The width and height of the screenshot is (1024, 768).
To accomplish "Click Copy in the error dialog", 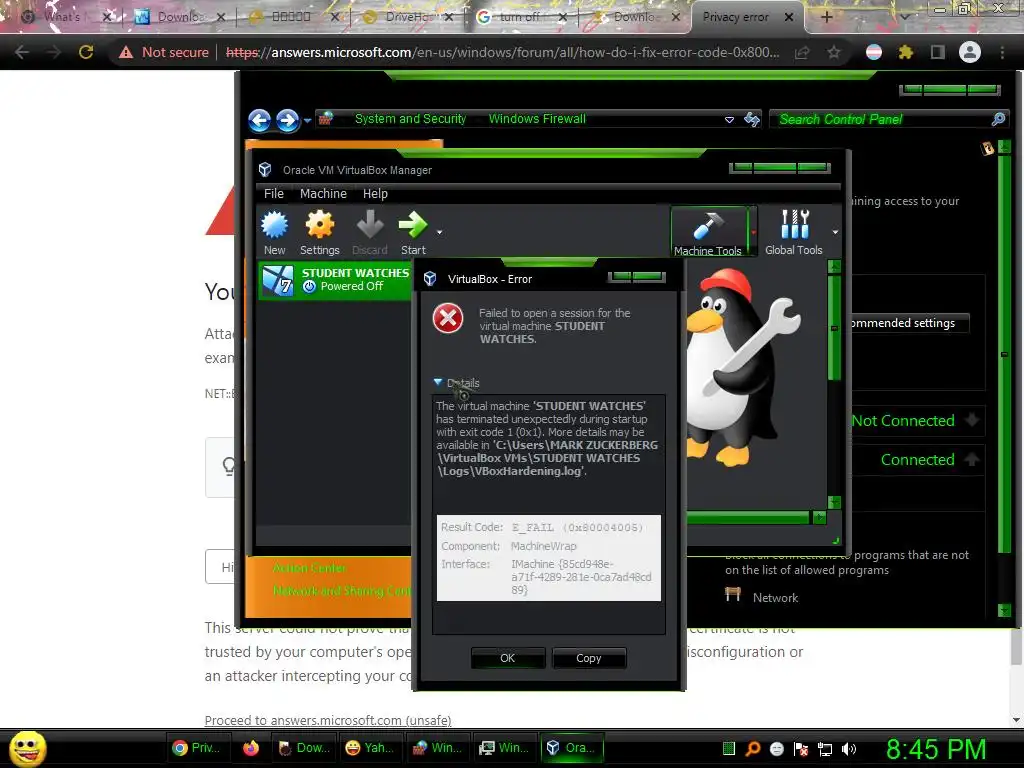I will [x=588, y=658].
